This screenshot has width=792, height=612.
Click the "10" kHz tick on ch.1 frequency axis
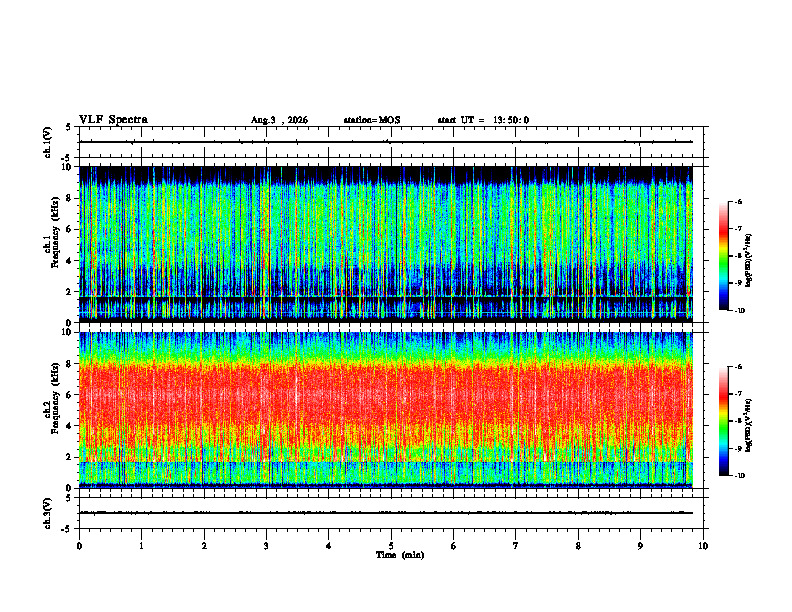[66, 167]
